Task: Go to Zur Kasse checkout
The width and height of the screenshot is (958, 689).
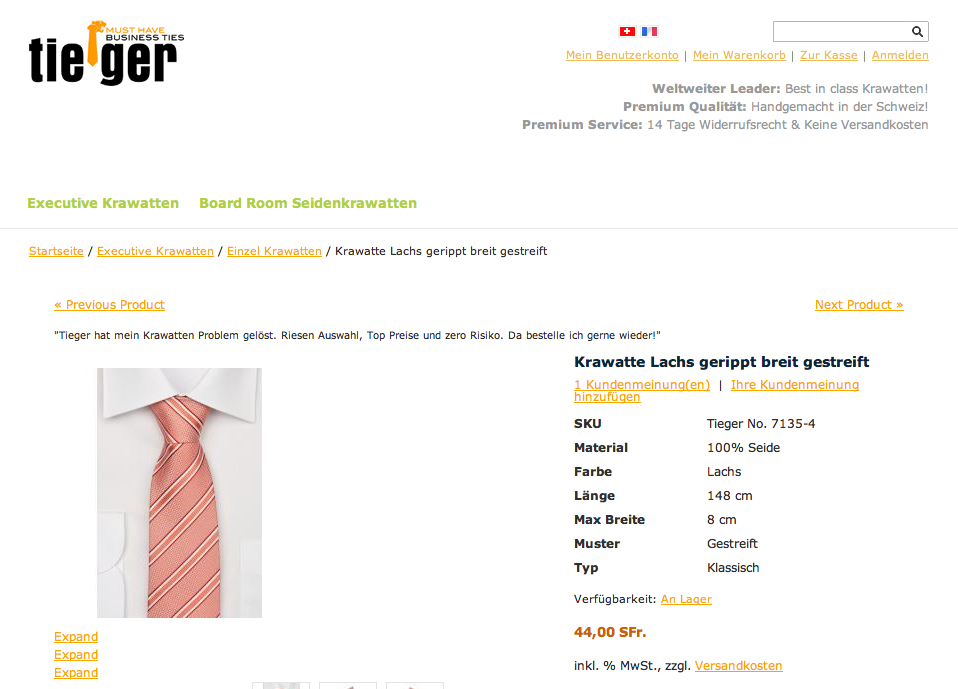Action: pyautogui.click(x=828, y=55)
